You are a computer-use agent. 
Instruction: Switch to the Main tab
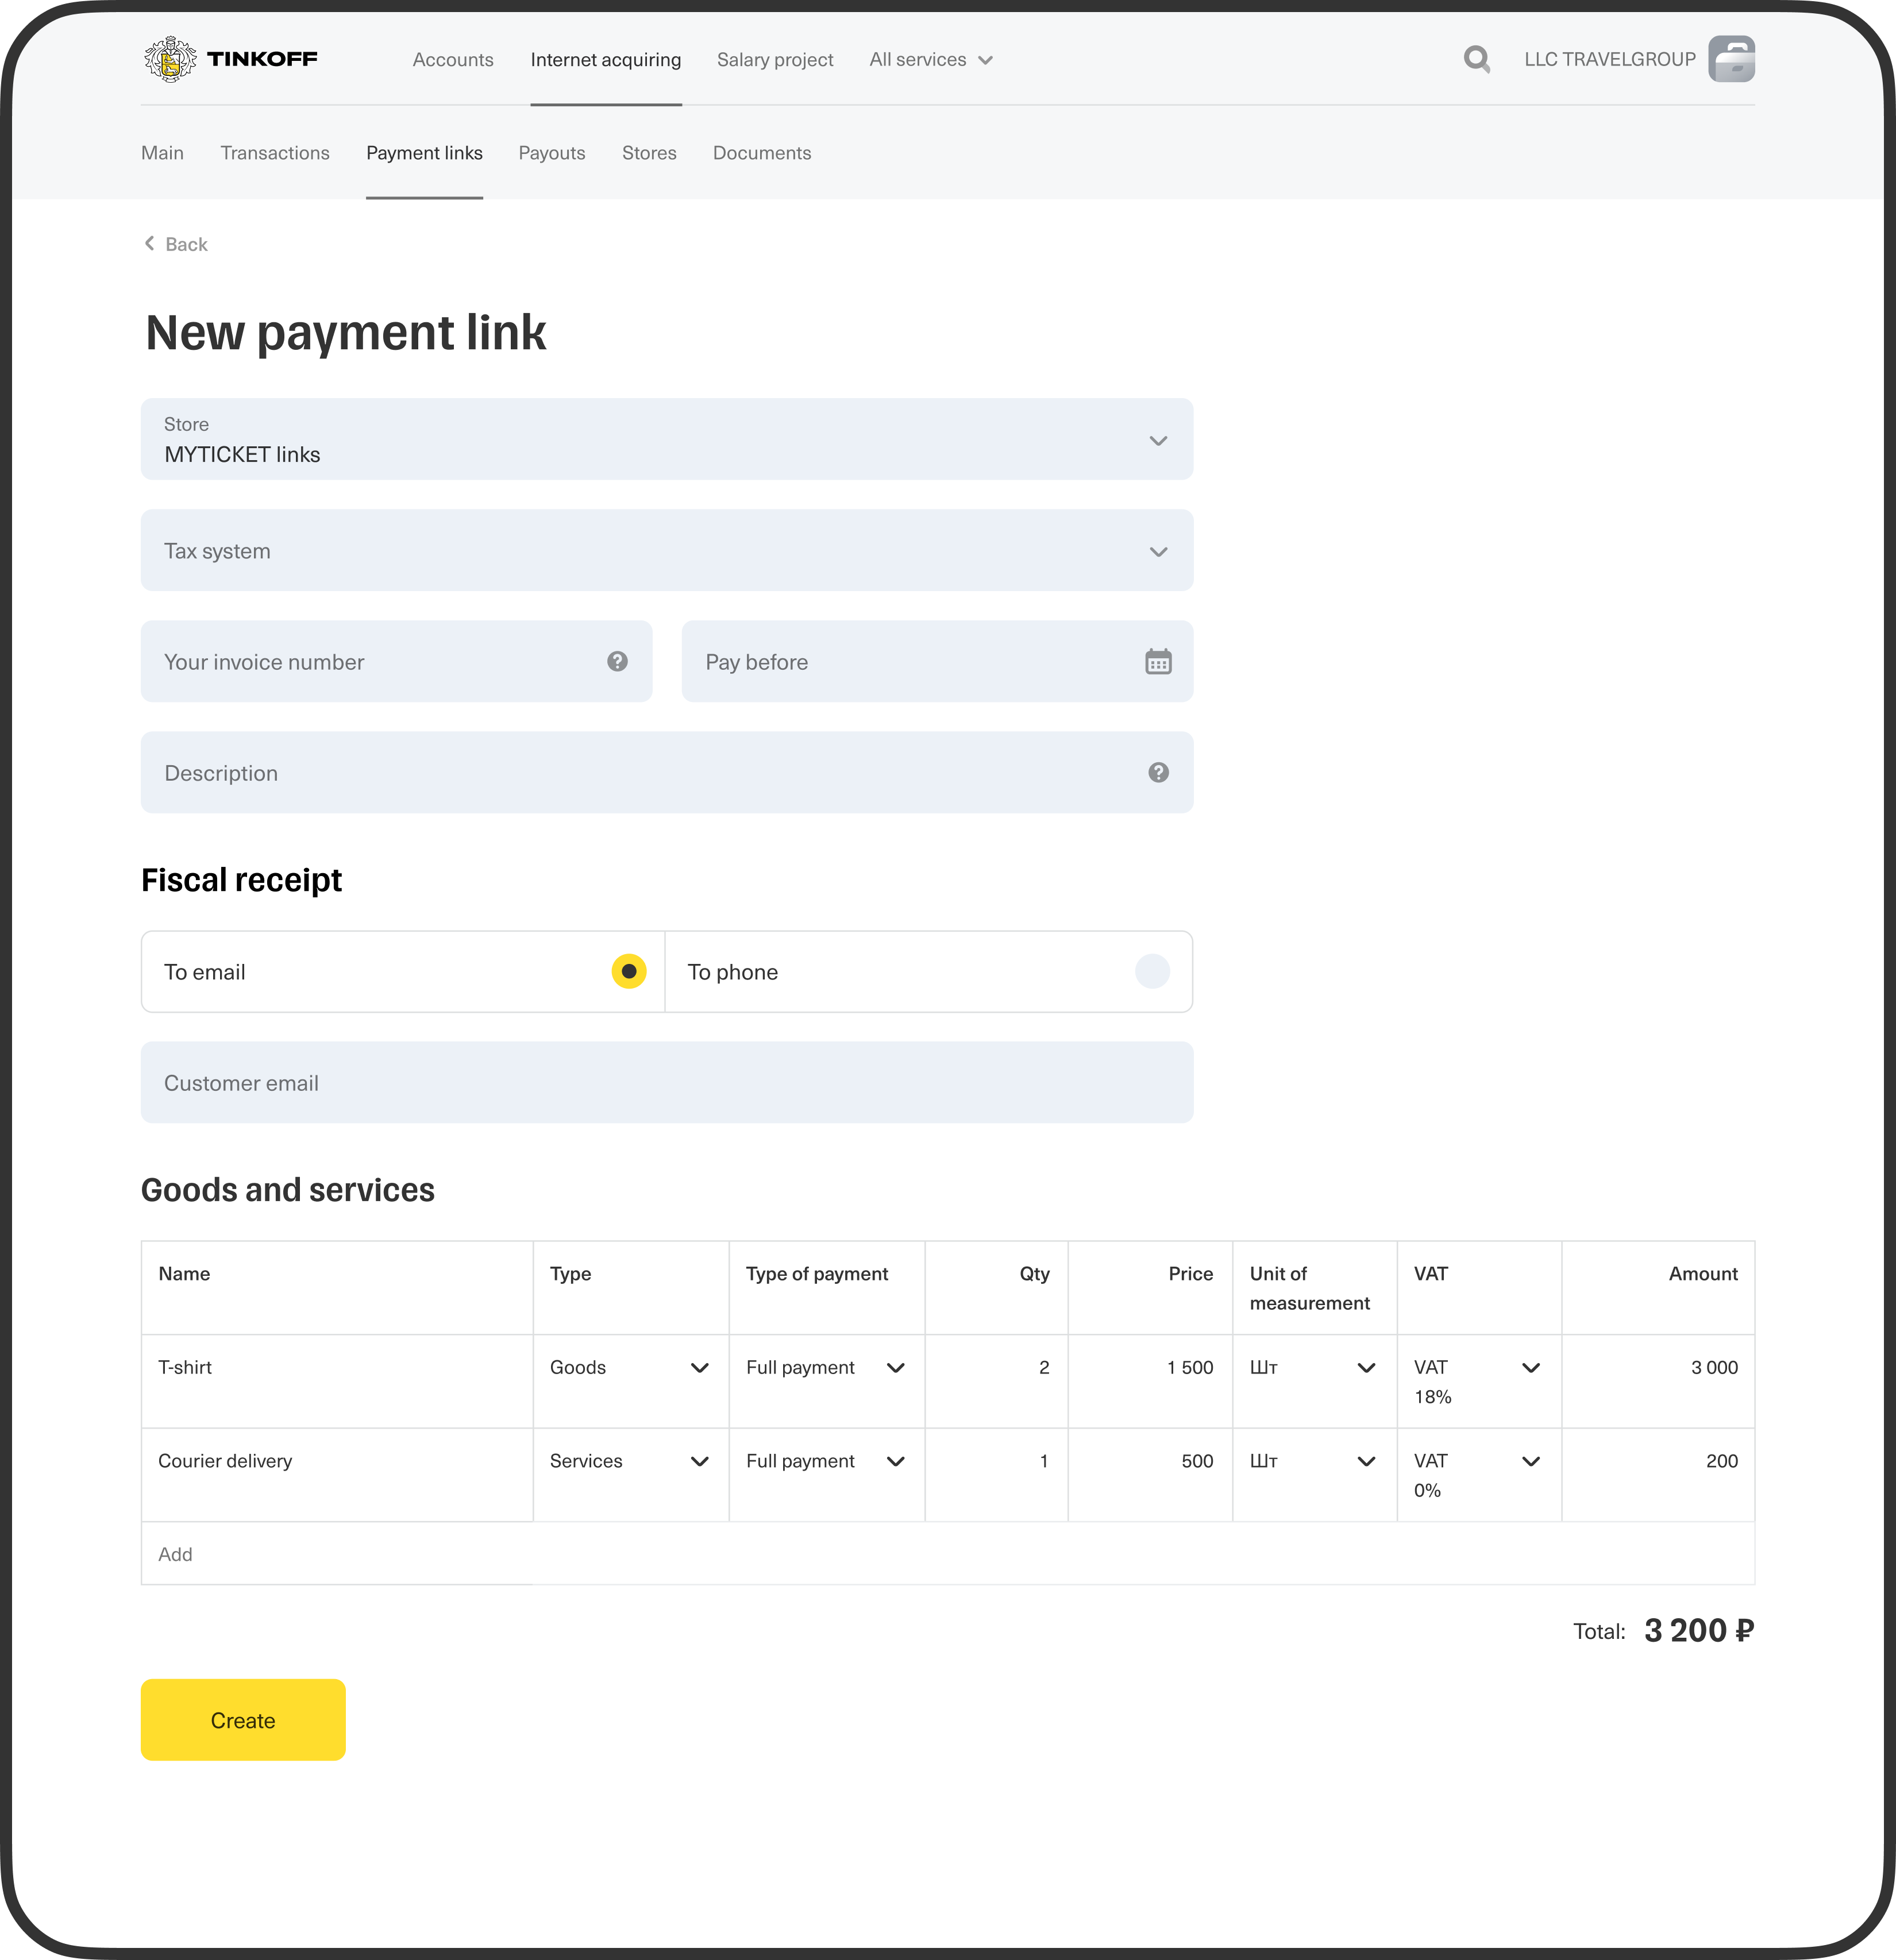click(162, 152)
